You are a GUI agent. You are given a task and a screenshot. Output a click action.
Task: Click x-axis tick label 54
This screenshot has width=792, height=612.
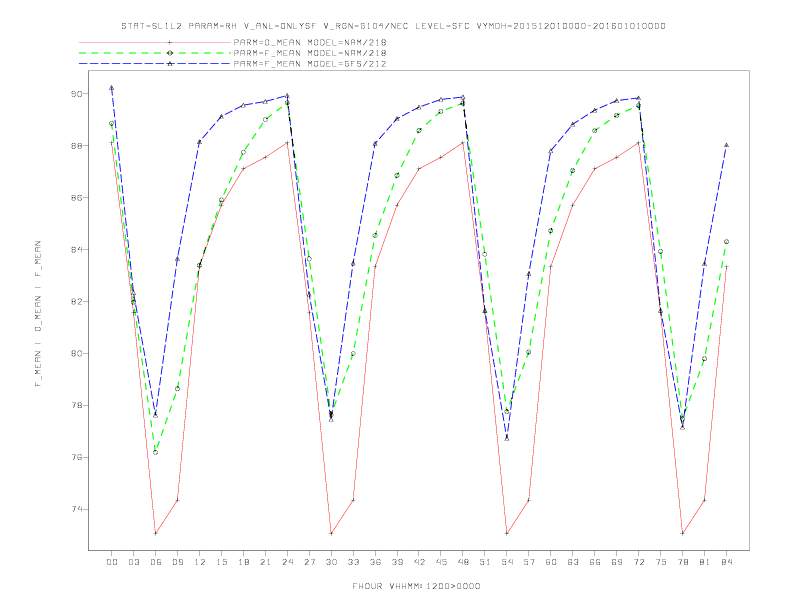click(x=507, y=562)
